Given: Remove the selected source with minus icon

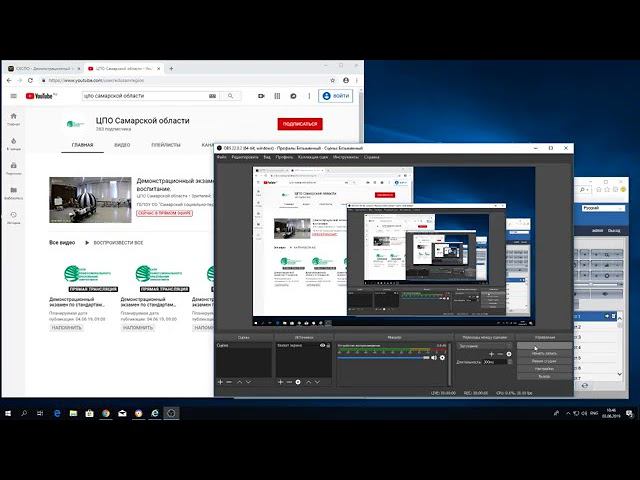Looking at the screenshot, I should (x=289, y=382).
